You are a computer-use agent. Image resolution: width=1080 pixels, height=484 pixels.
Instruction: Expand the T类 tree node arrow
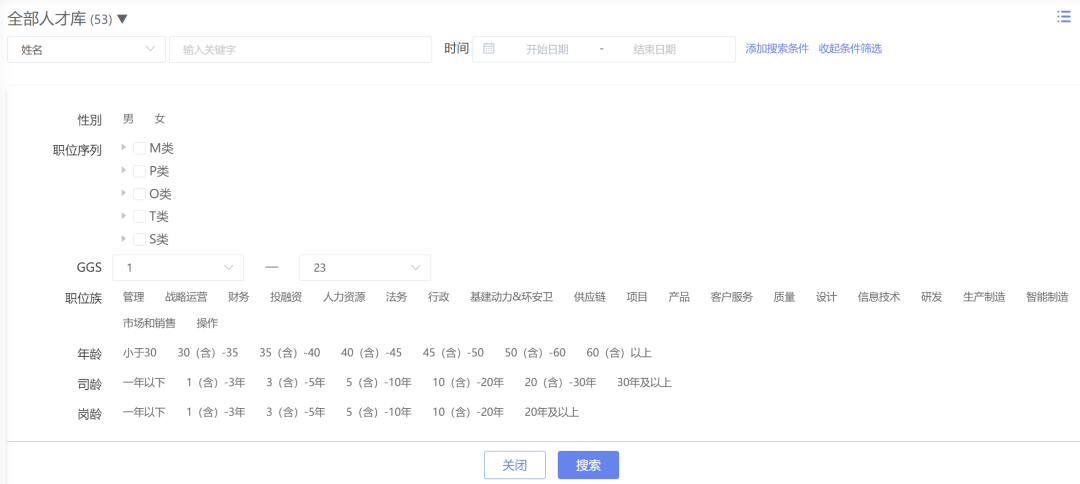tap(123, 215)
